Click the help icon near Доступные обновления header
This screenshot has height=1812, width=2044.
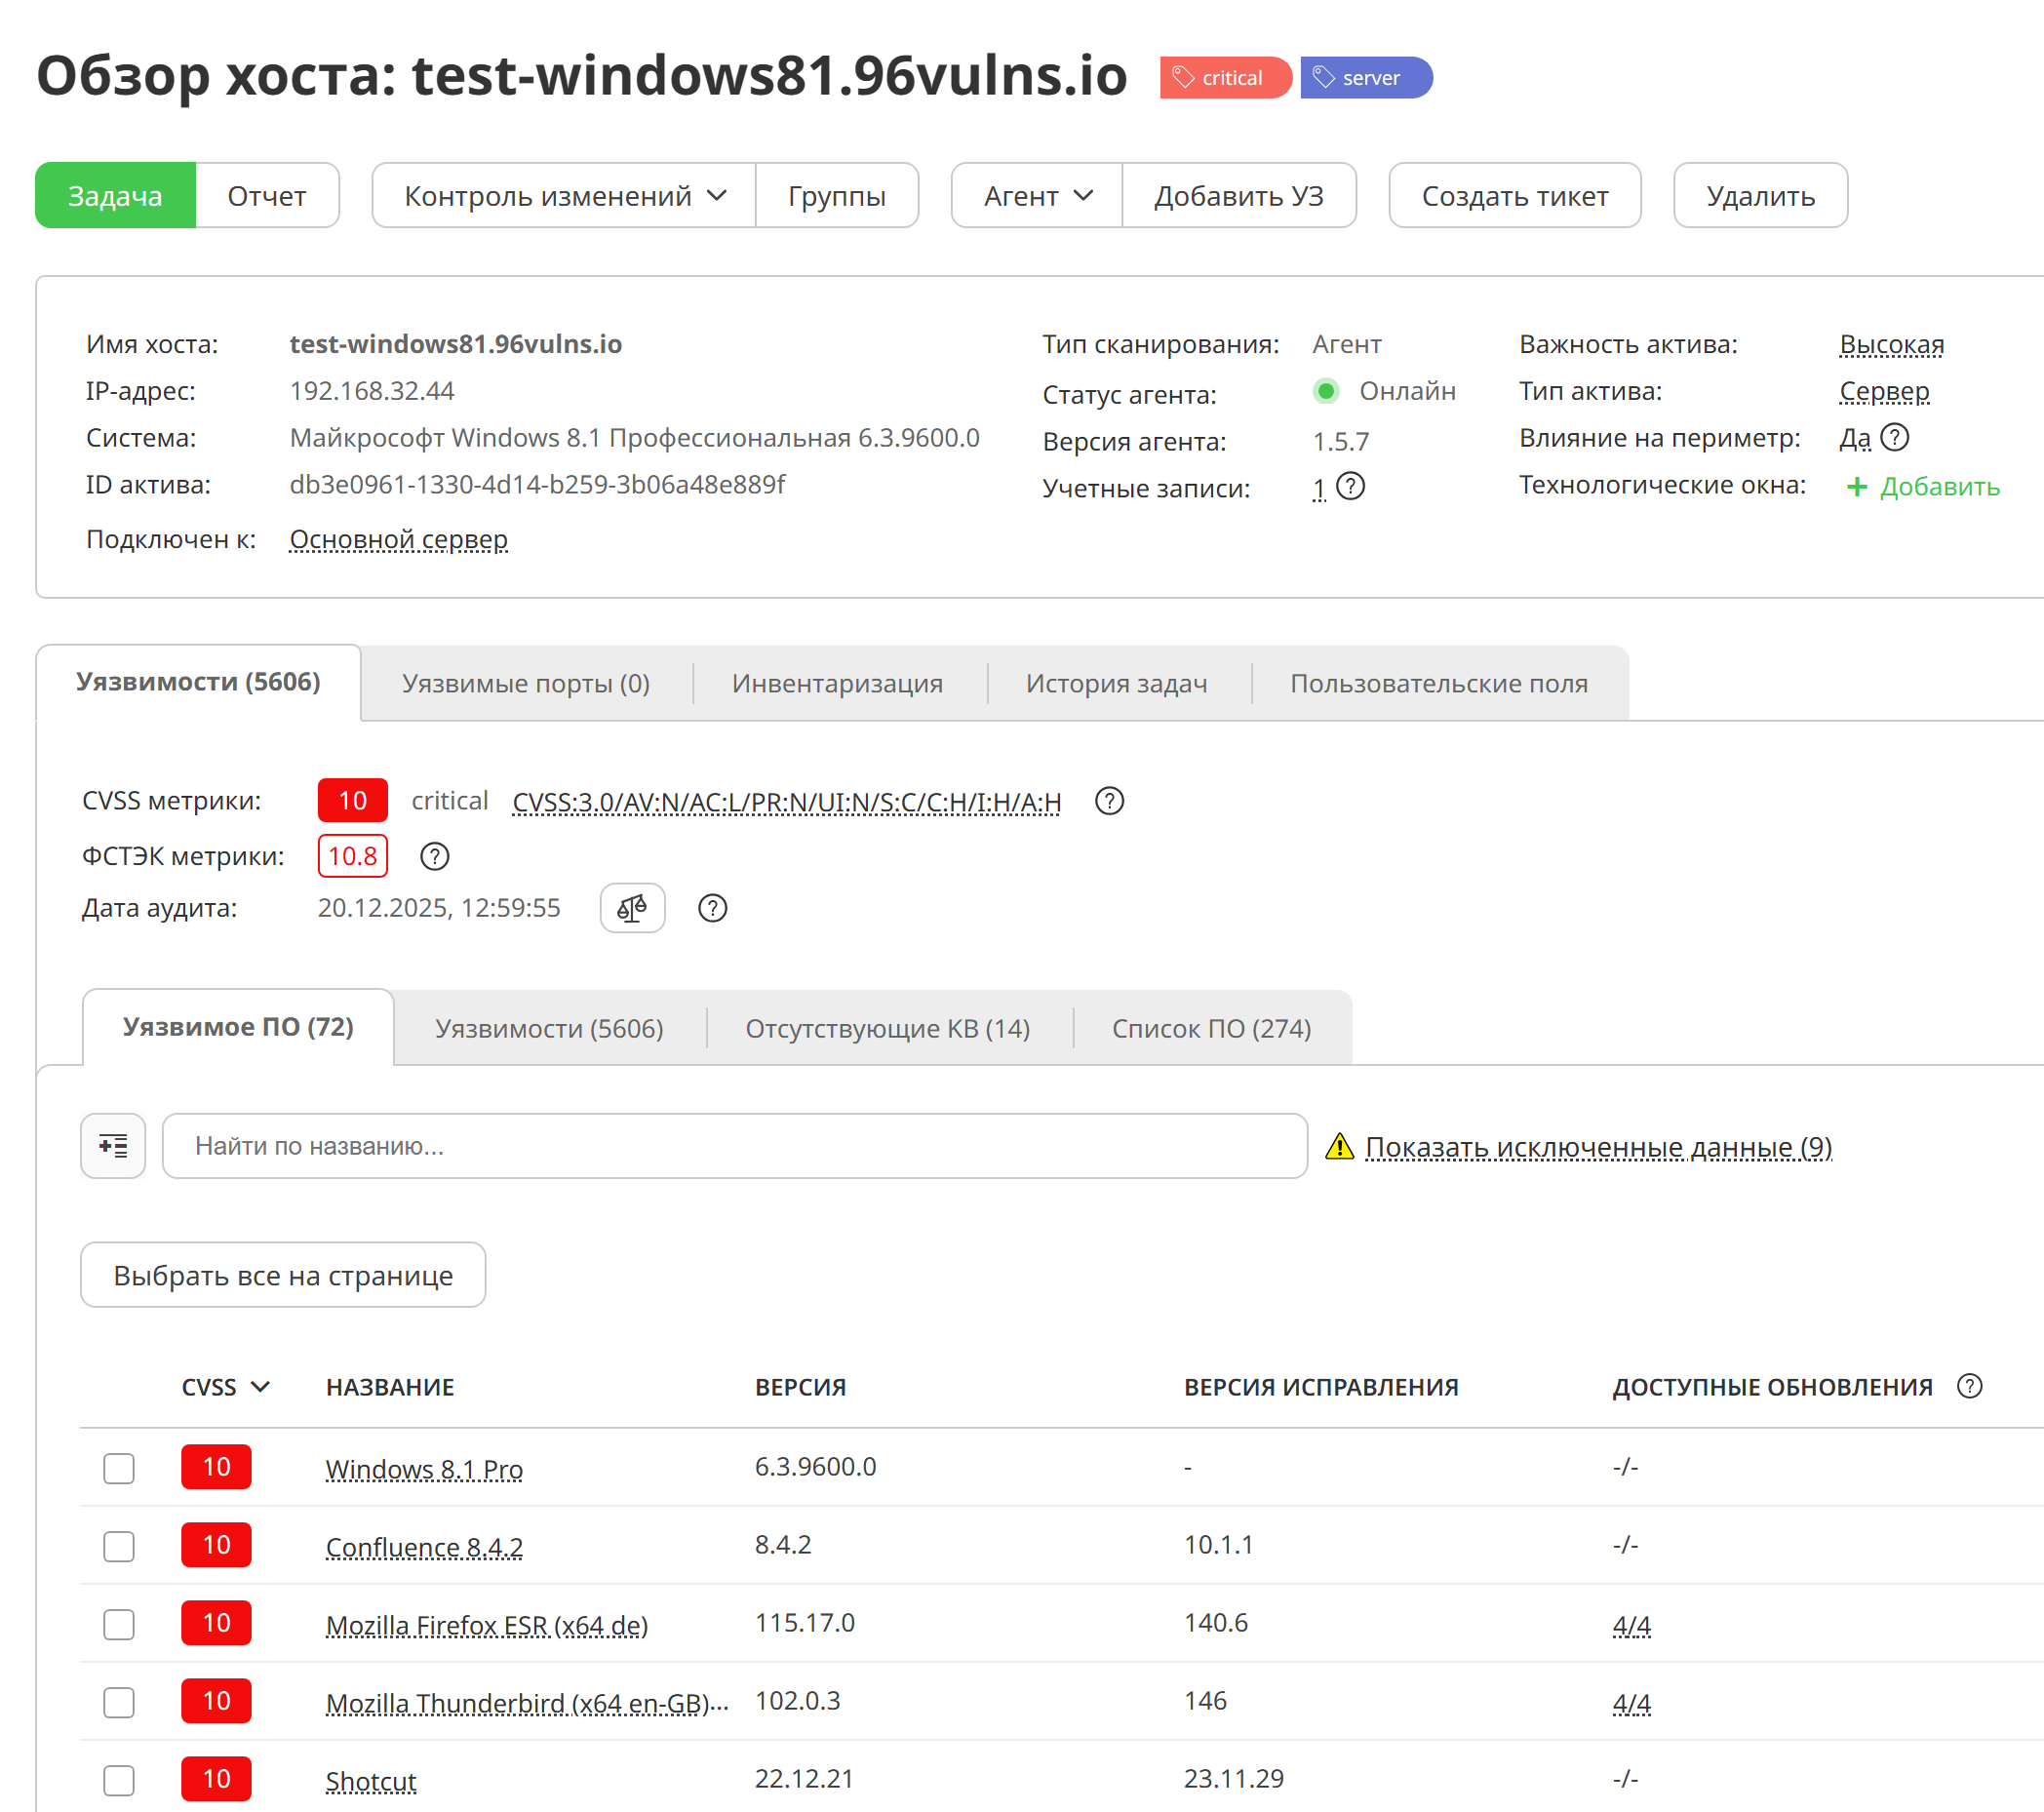coord(1969,1386)
